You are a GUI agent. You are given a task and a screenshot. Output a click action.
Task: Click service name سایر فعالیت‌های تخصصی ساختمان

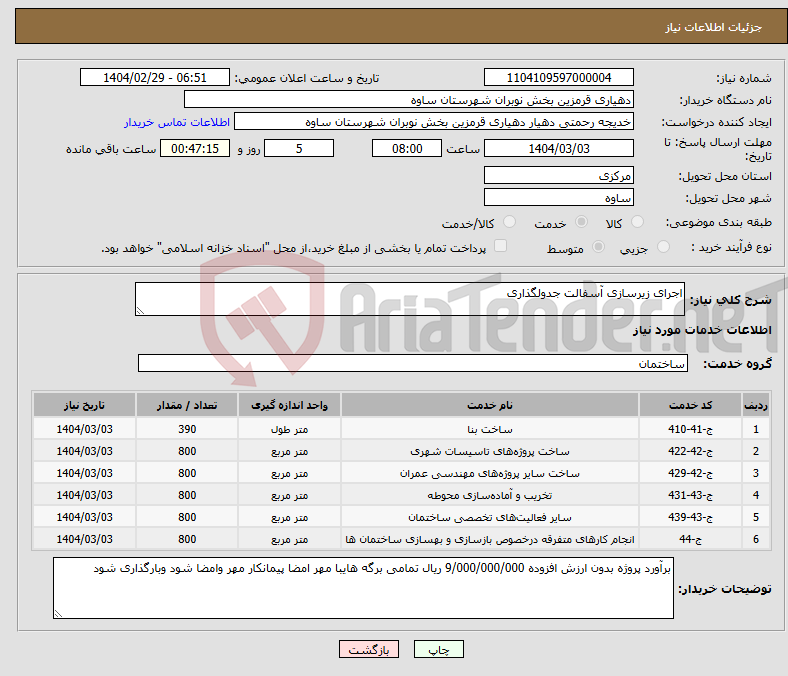pyautogui.click(x=489, y=517)
